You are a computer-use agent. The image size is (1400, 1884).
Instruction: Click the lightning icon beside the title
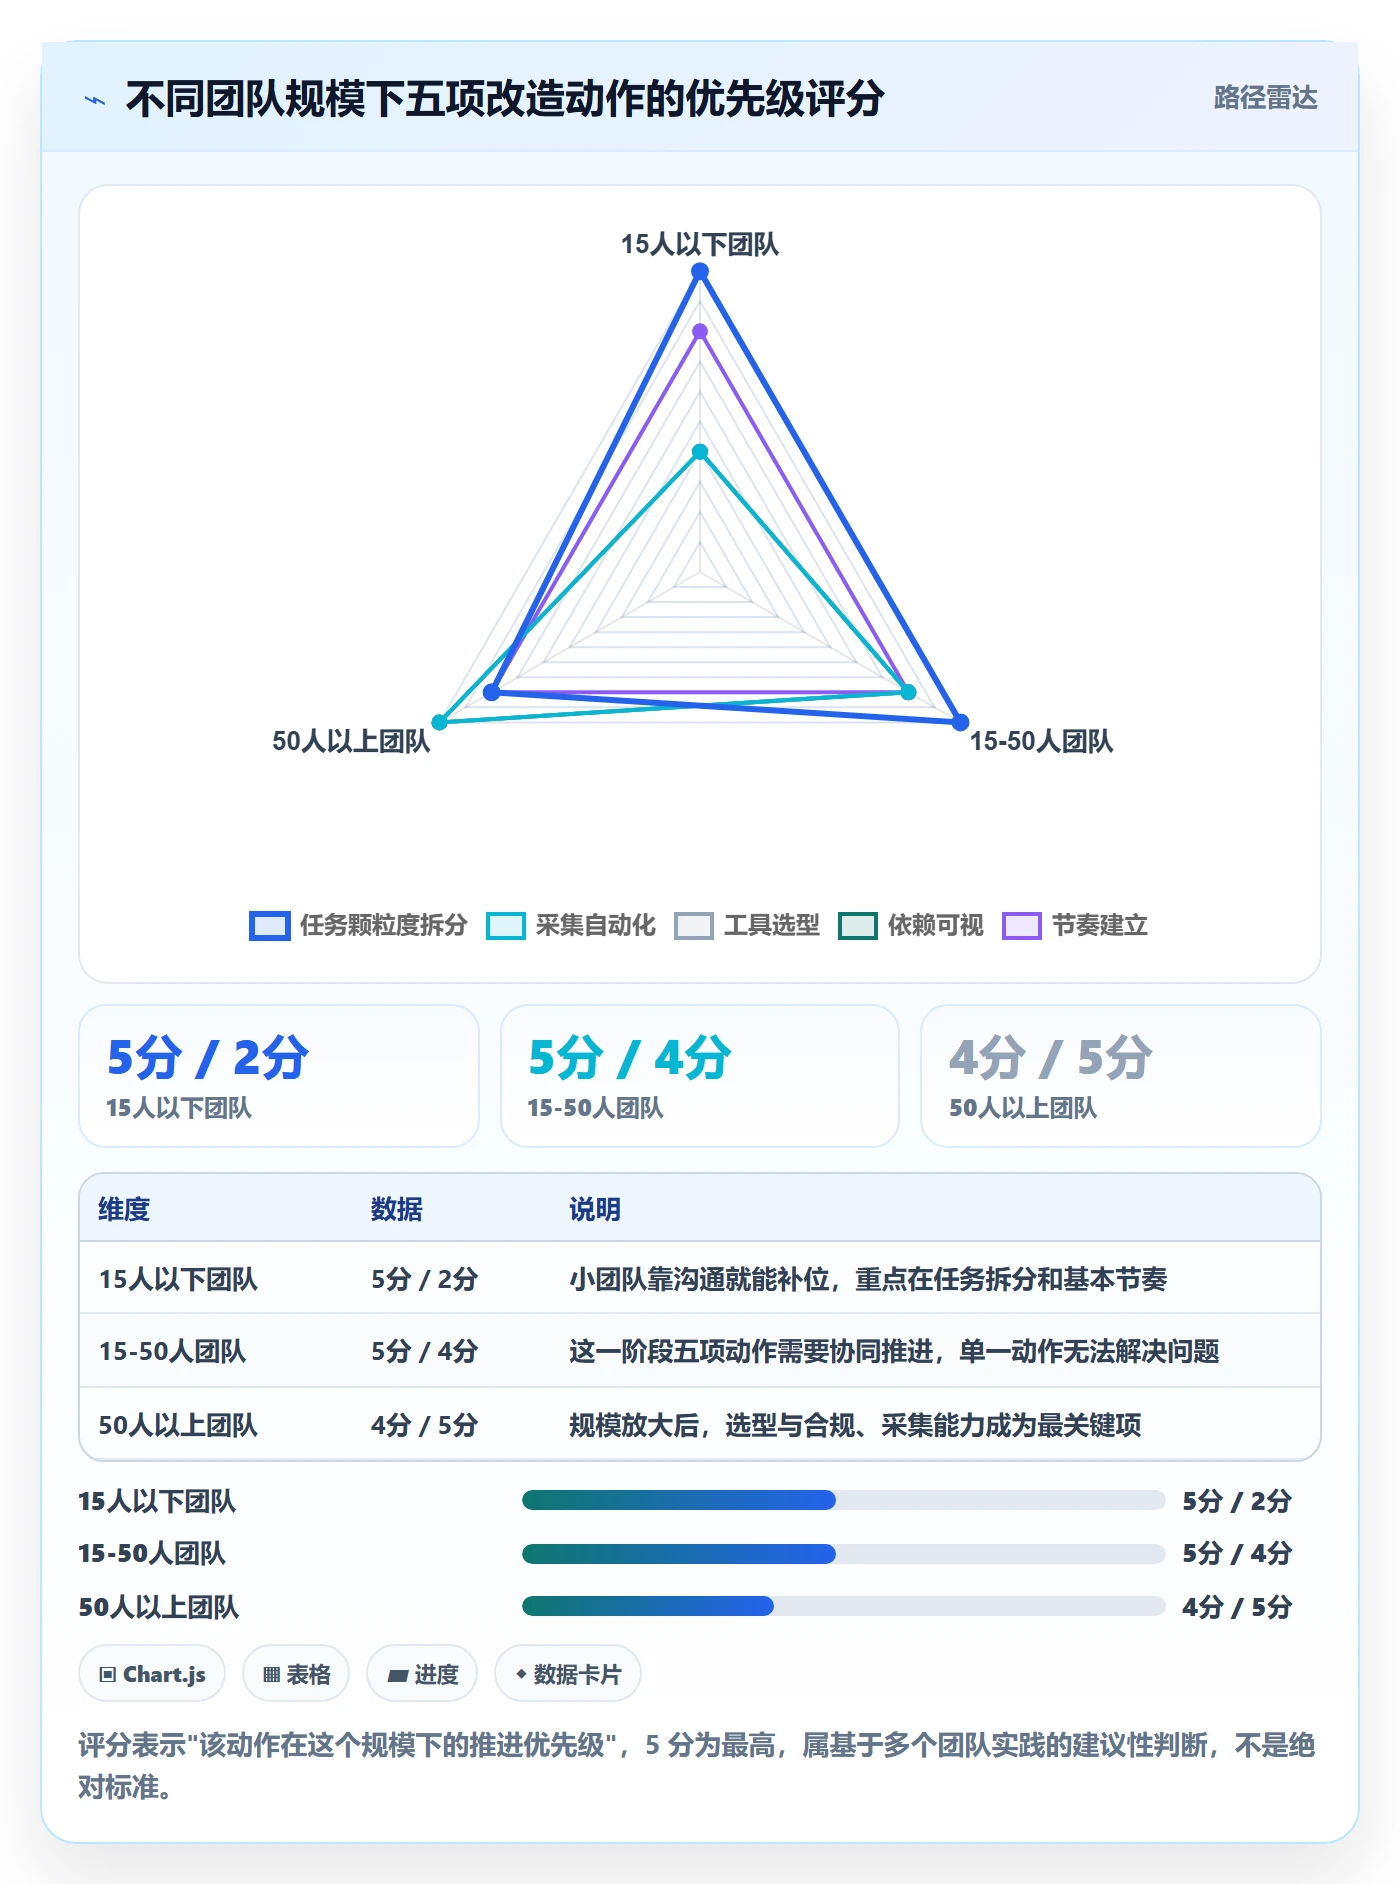(95, 100)
